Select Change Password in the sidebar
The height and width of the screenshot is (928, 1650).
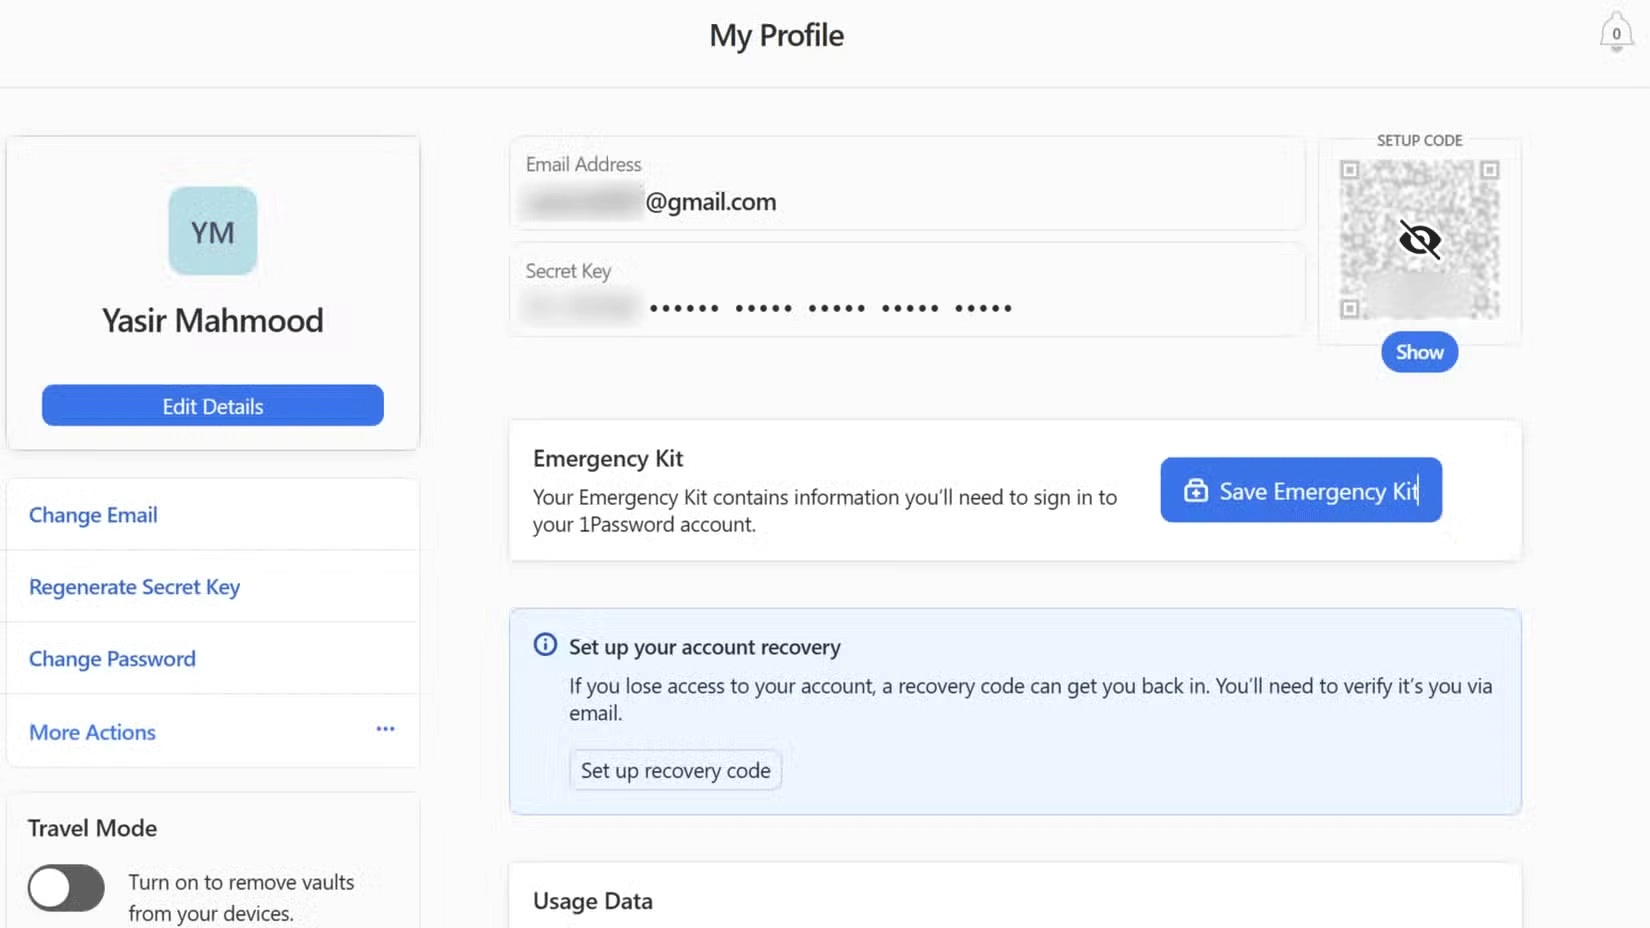[x=112, y=658]
